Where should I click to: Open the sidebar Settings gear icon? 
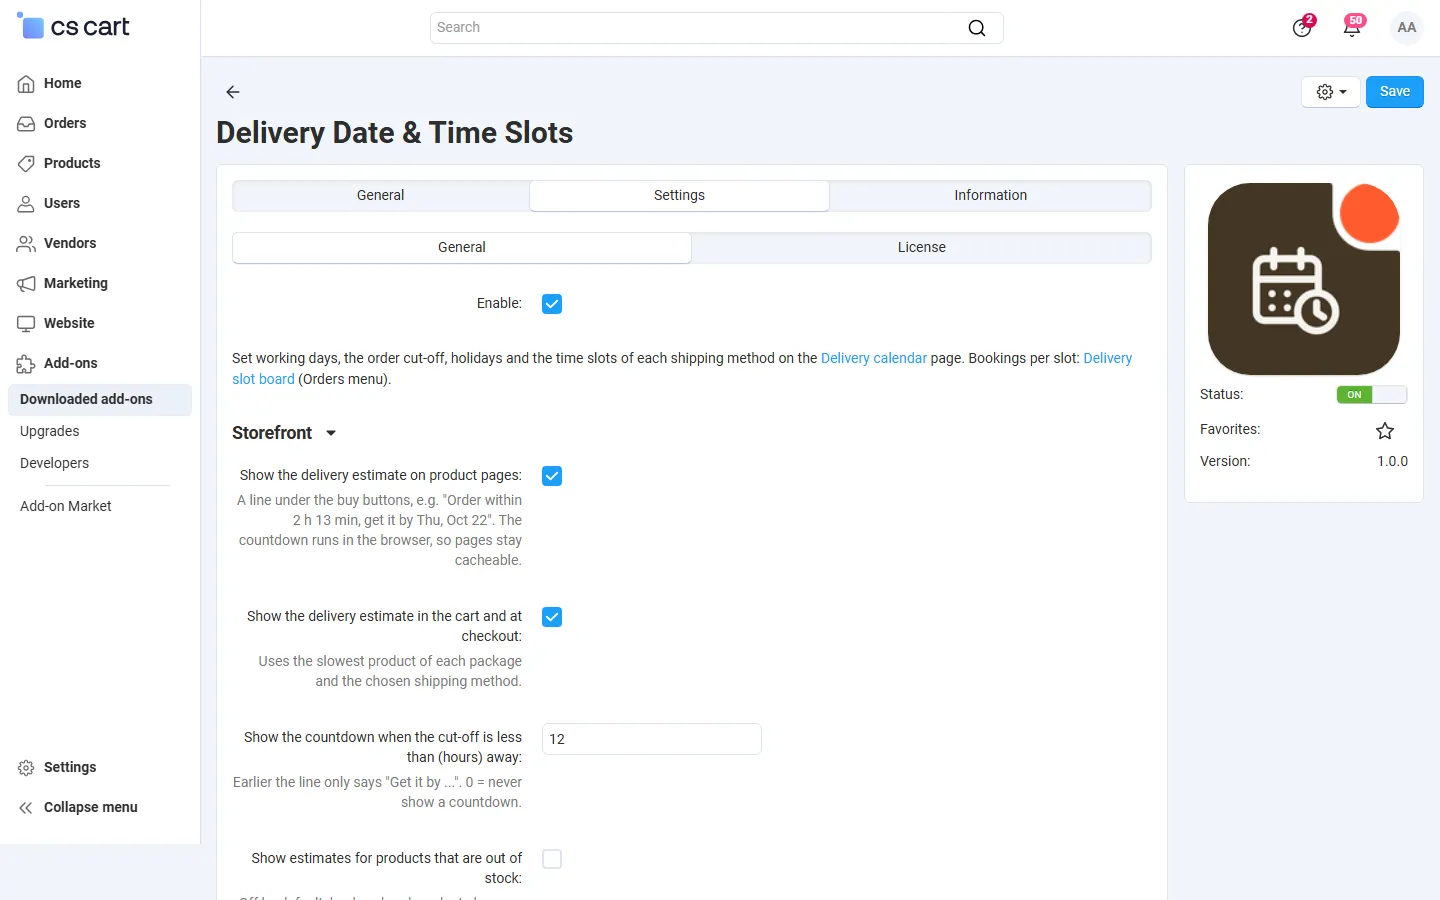[26, 768]
